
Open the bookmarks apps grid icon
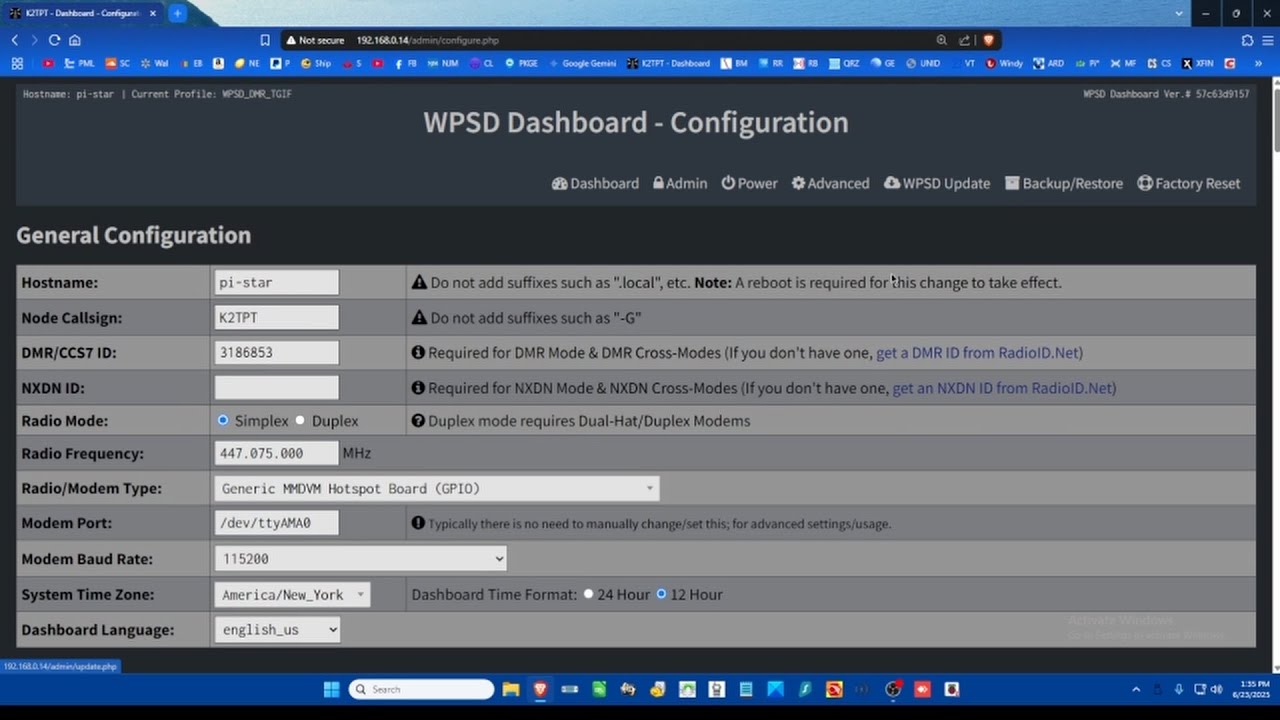click(17, 63)
